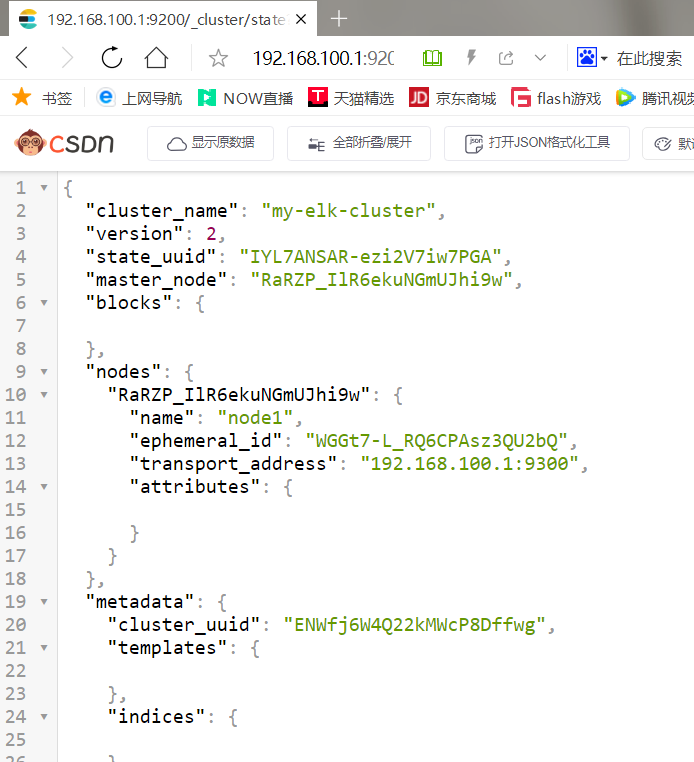
Task: Collapse the nodes object on line 9
Action: coord(44,372)
